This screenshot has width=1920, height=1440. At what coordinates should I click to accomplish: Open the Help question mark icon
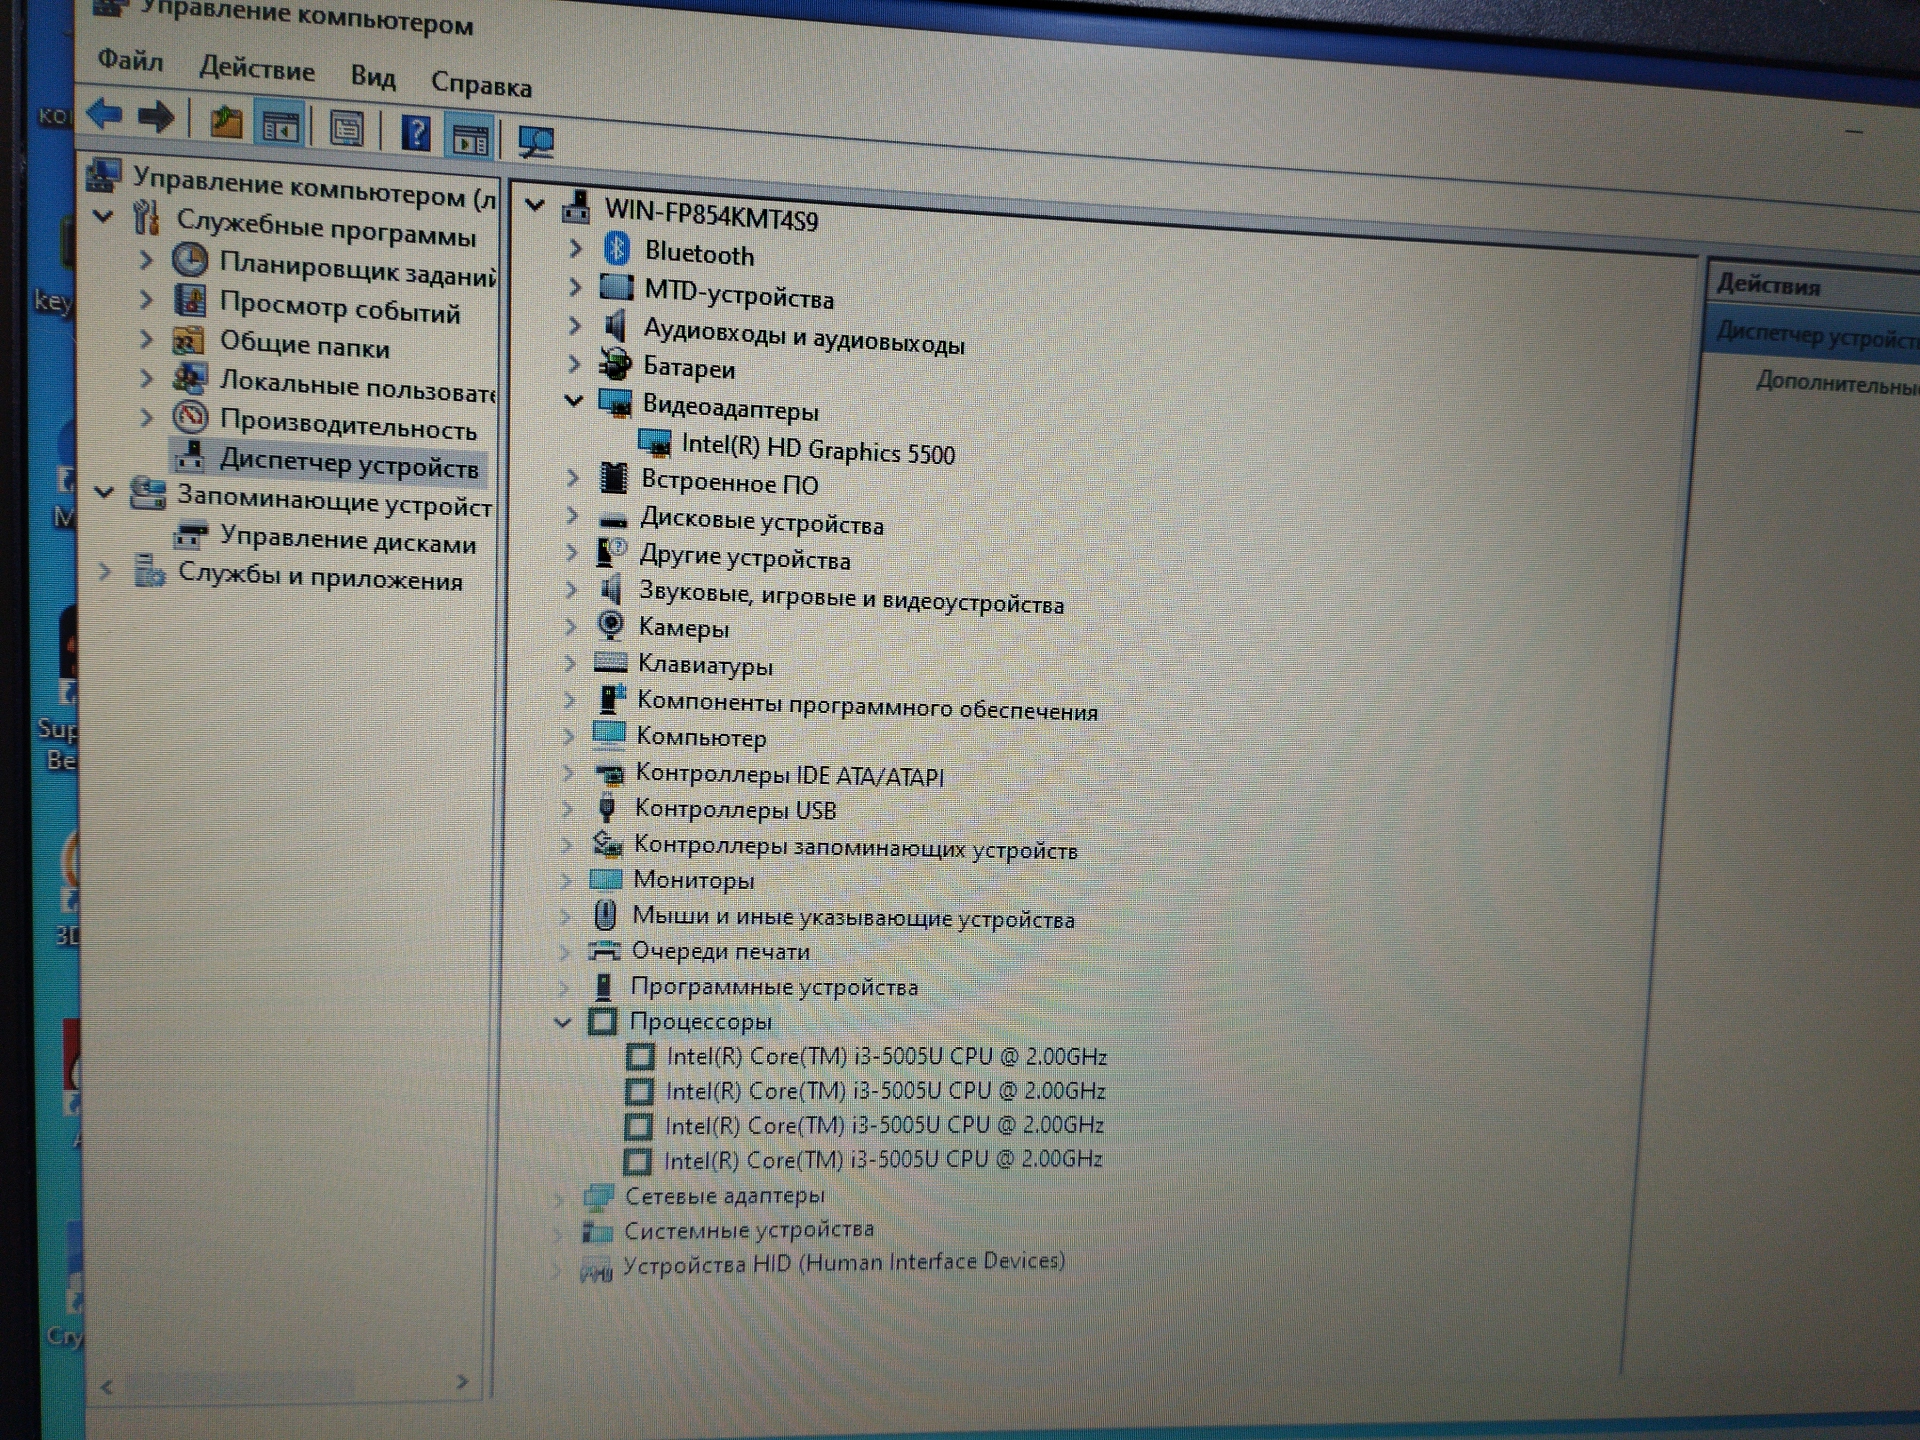click(x=415, y=133)
